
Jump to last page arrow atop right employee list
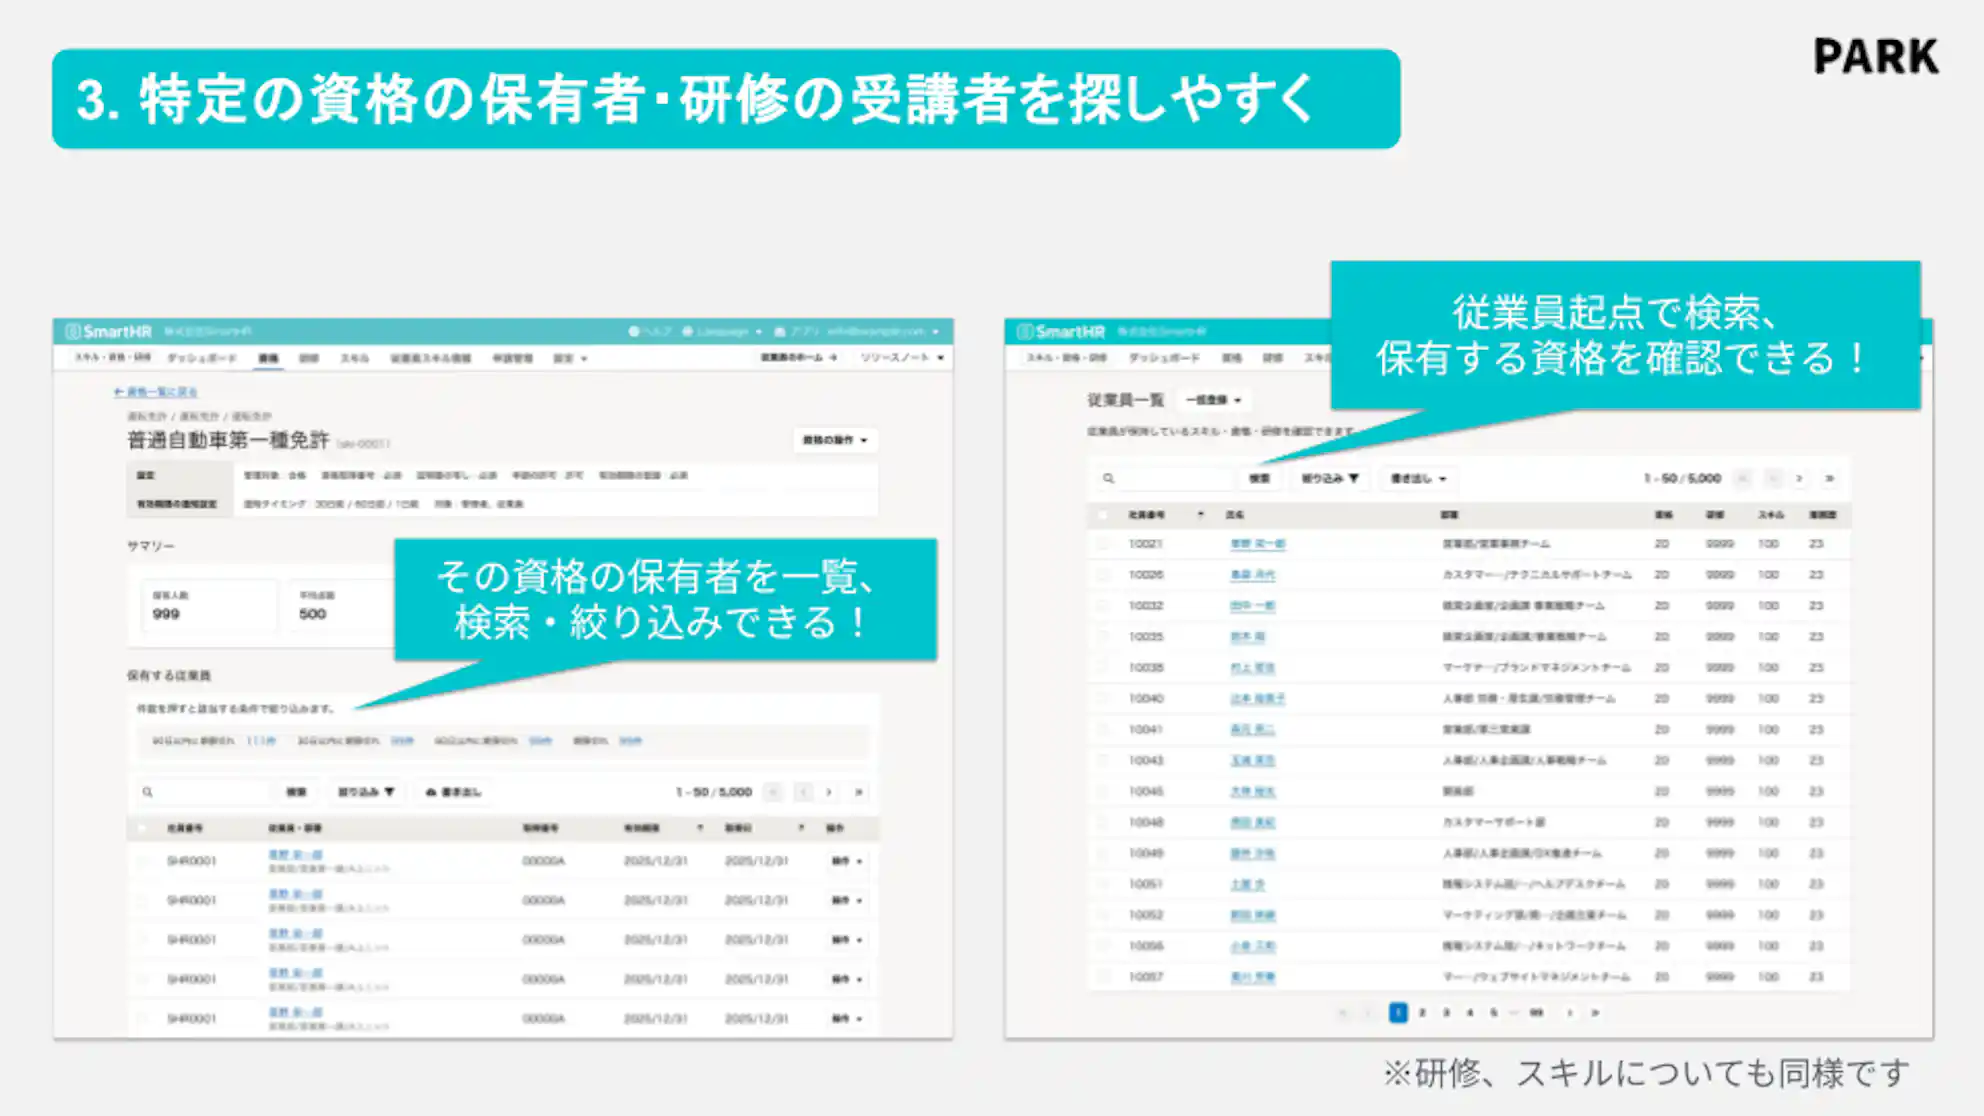click(1829, 478)
